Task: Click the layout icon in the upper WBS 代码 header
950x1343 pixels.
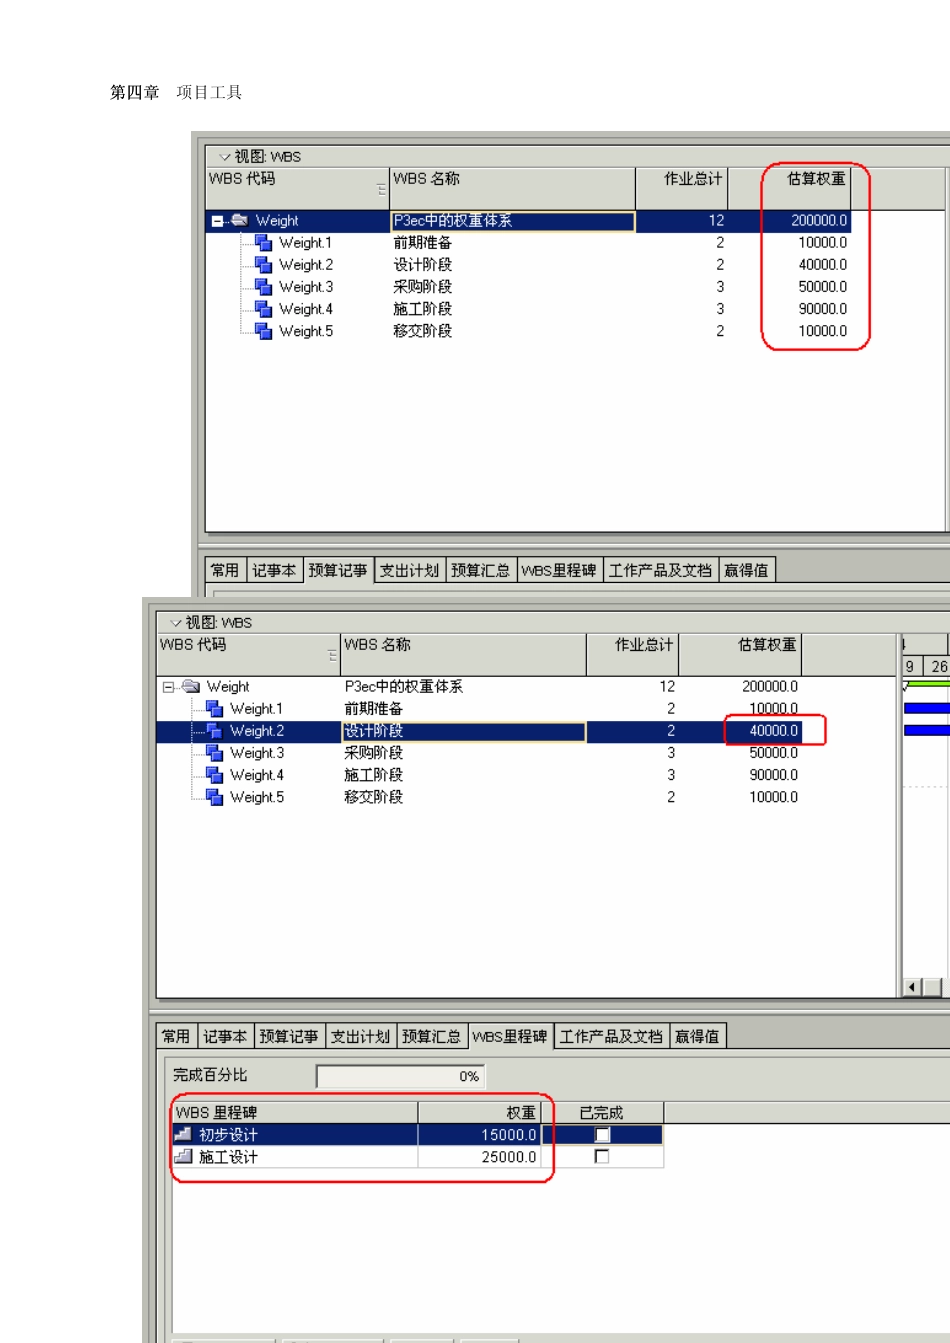Action: point(381,189)
